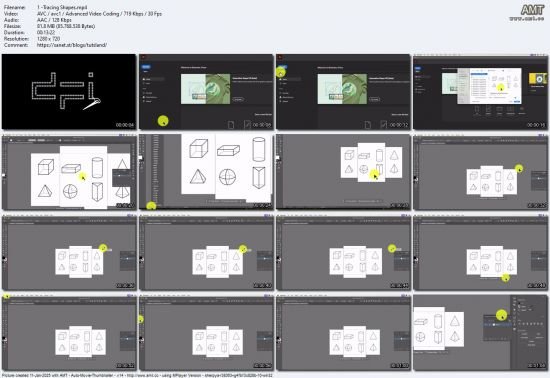Open the file-open dialog thumbnail stamped 00:00:15

[481, 92]
